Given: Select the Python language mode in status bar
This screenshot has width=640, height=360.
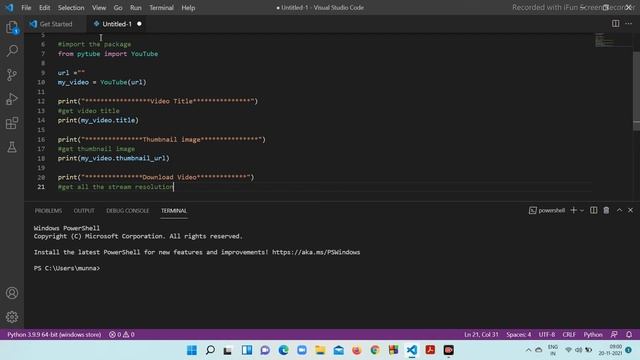Looking at the screenshot, I should click(x=593, y=334).
